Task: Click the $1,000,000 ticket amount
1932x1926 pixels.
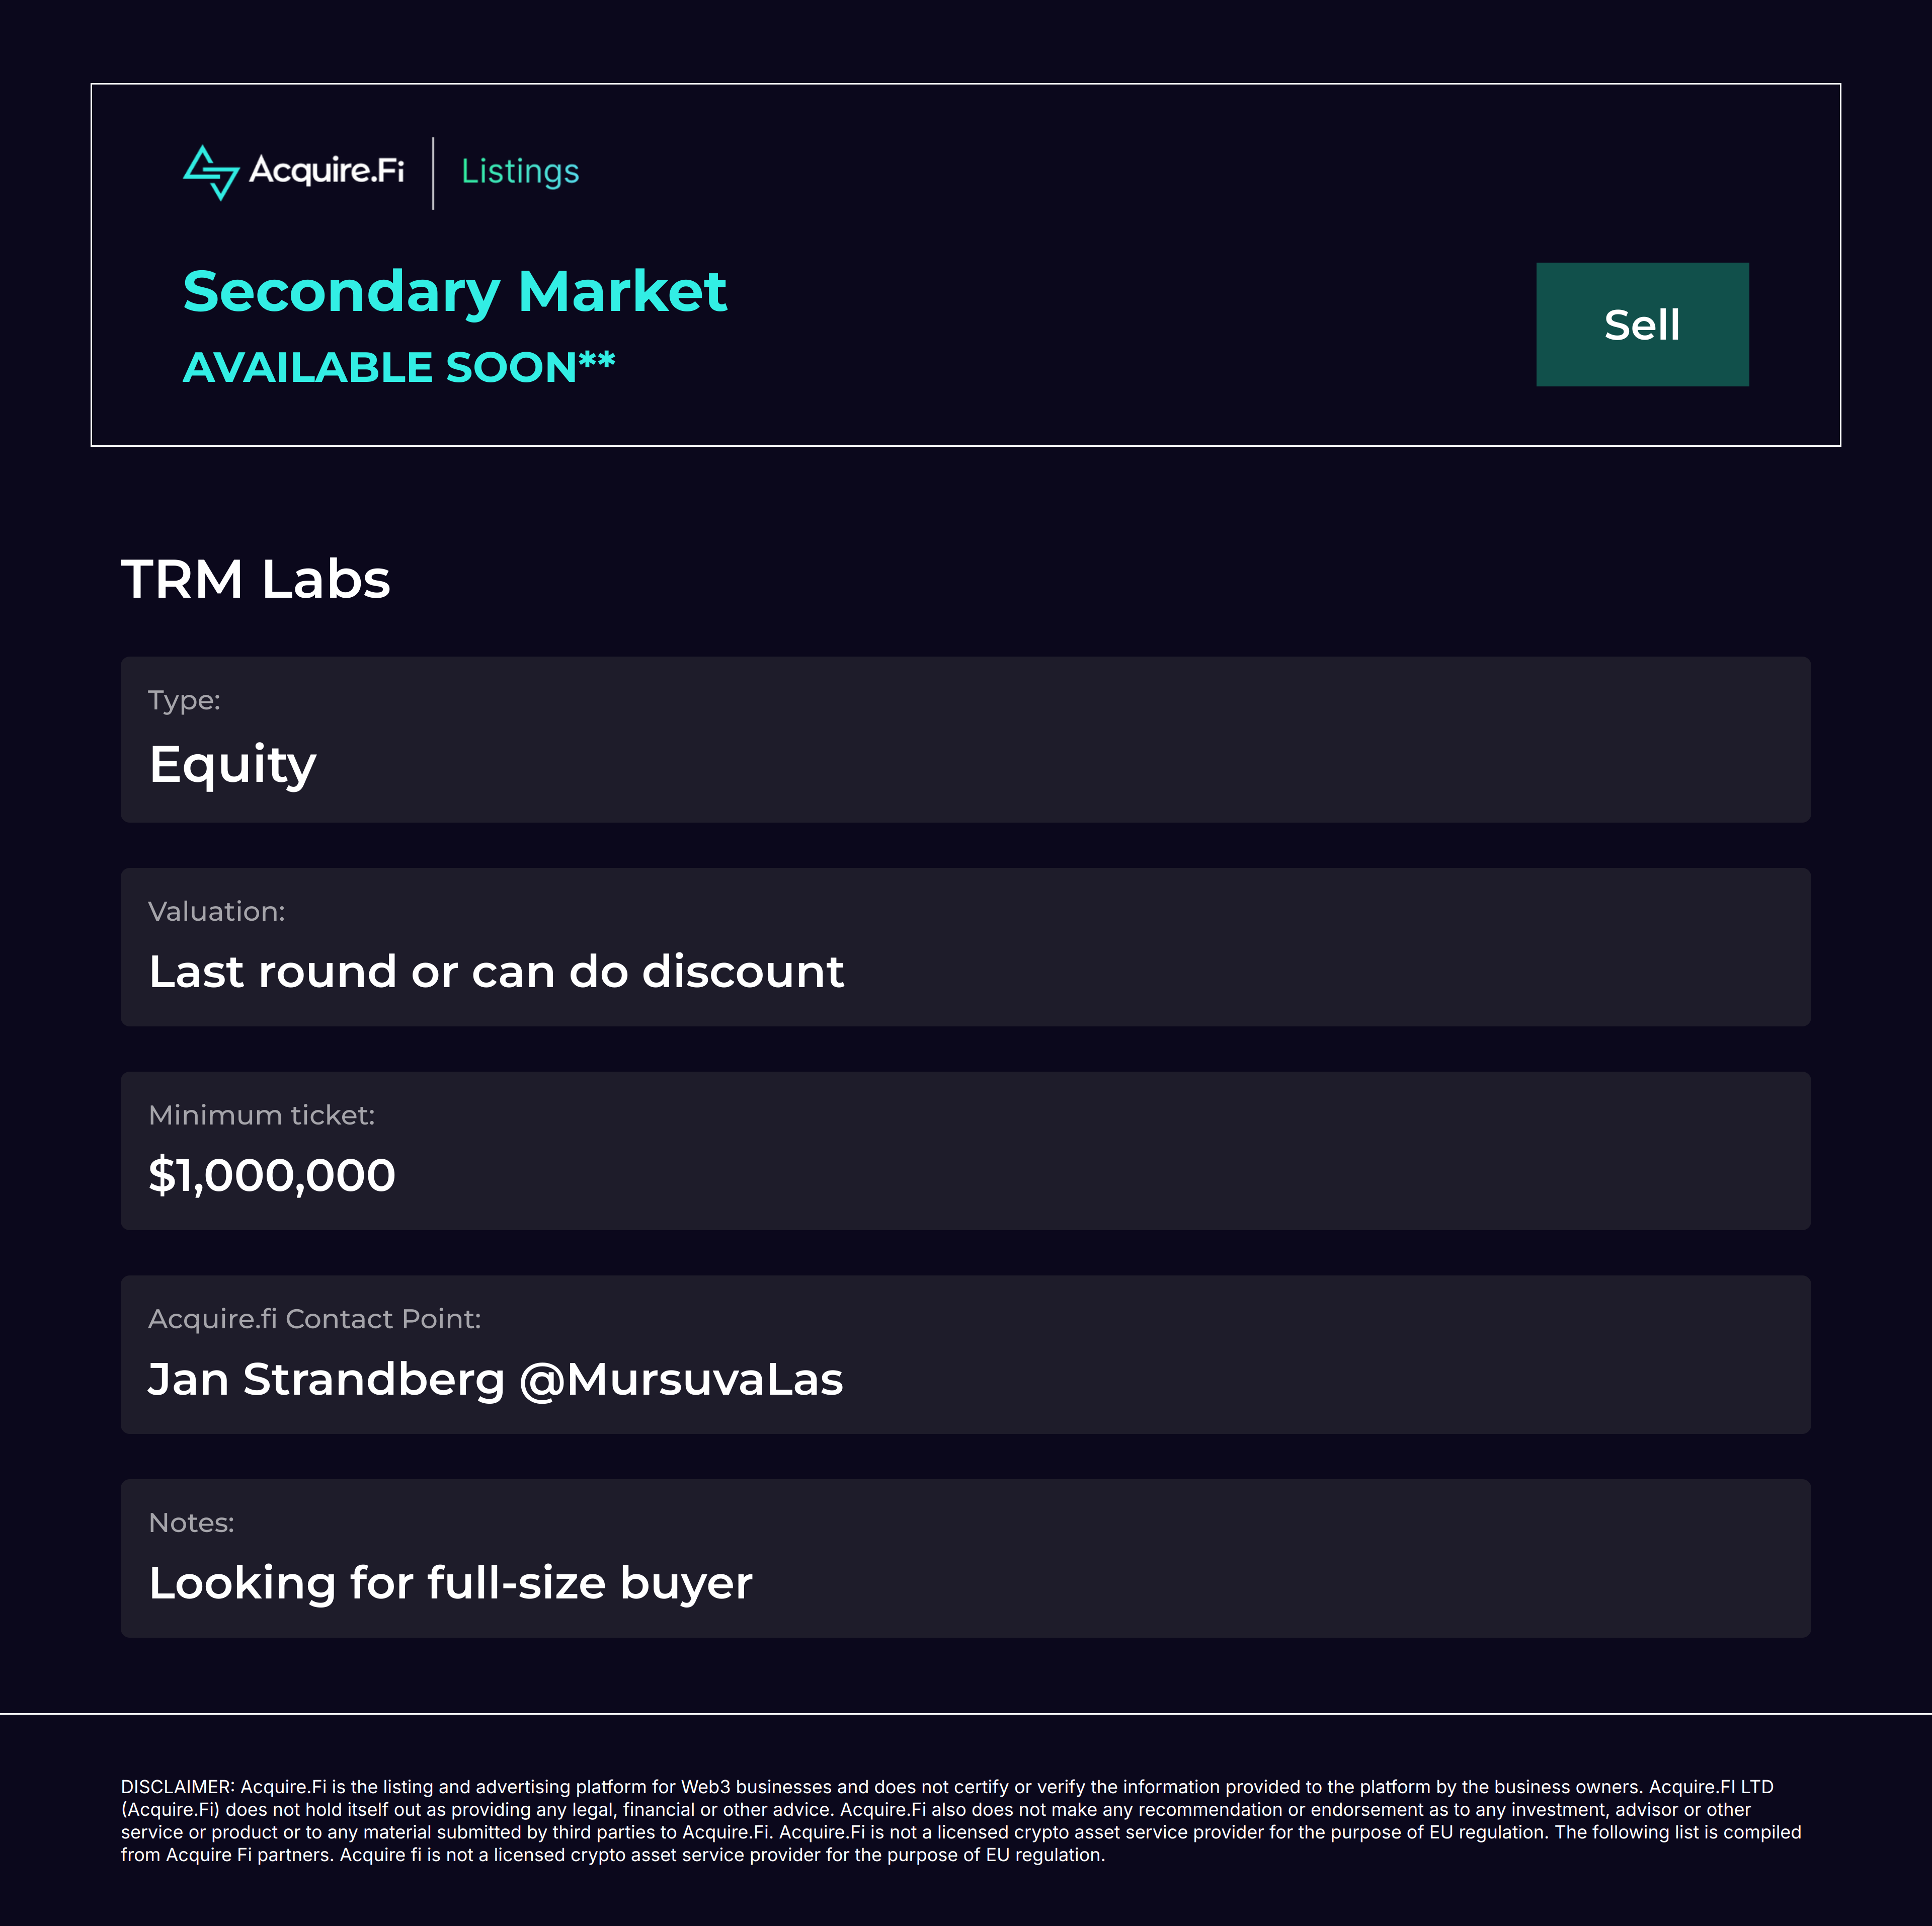Action: (x=272, y=1175)
